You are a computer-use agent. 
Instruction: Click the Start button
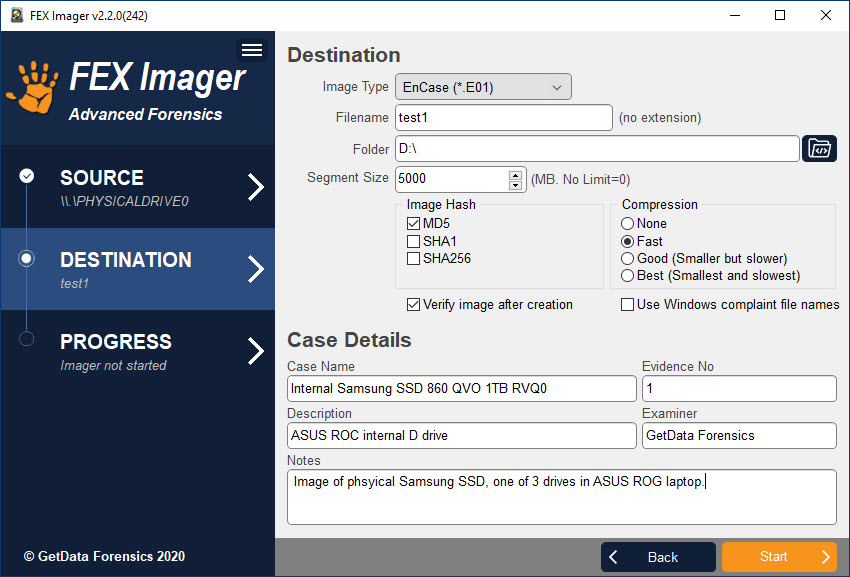[779, 557]
